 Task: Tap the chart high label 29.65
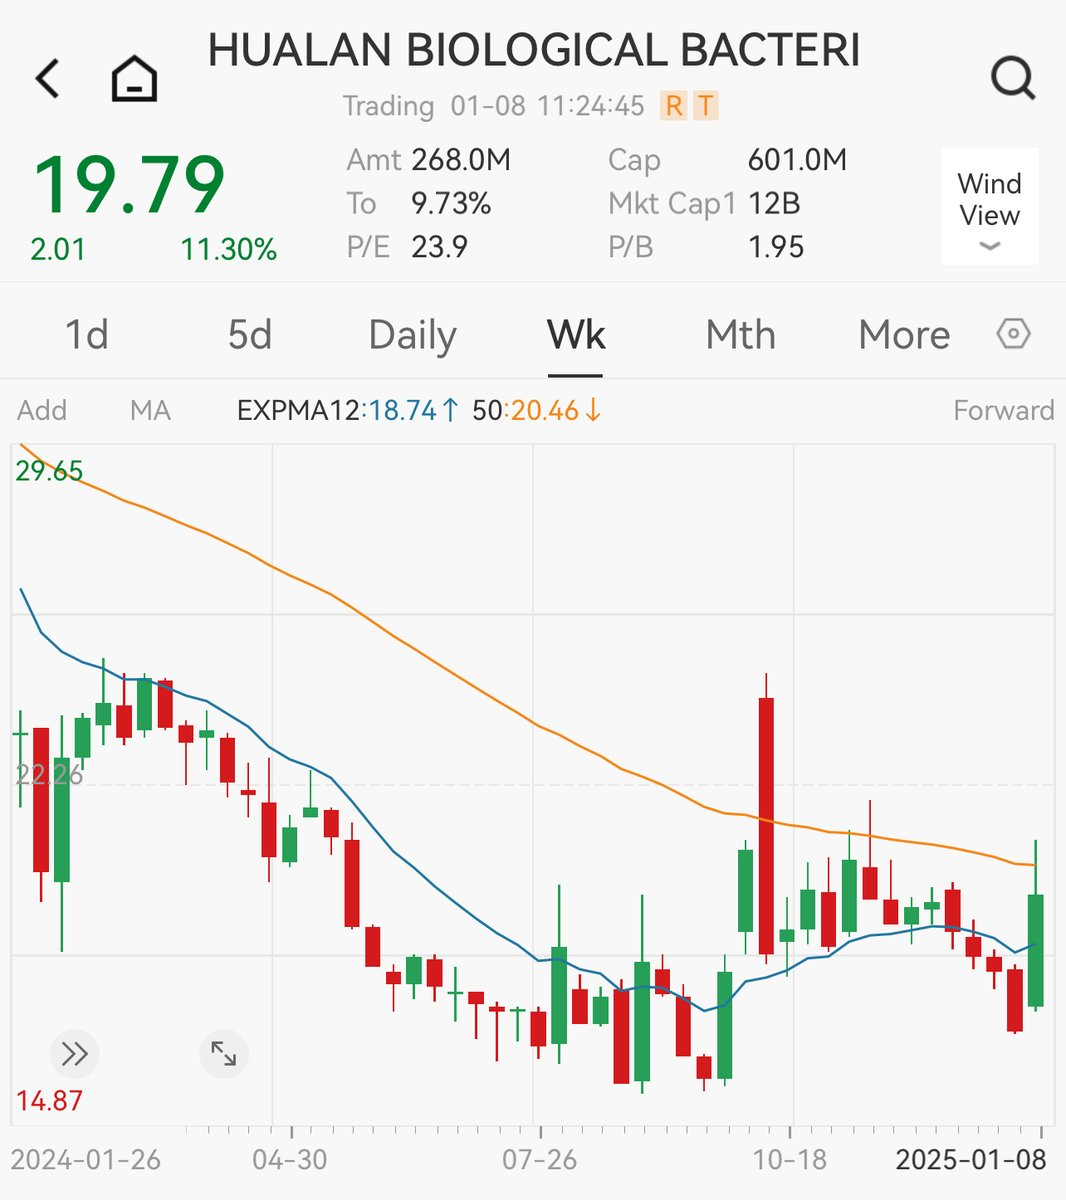coord(50,471)
